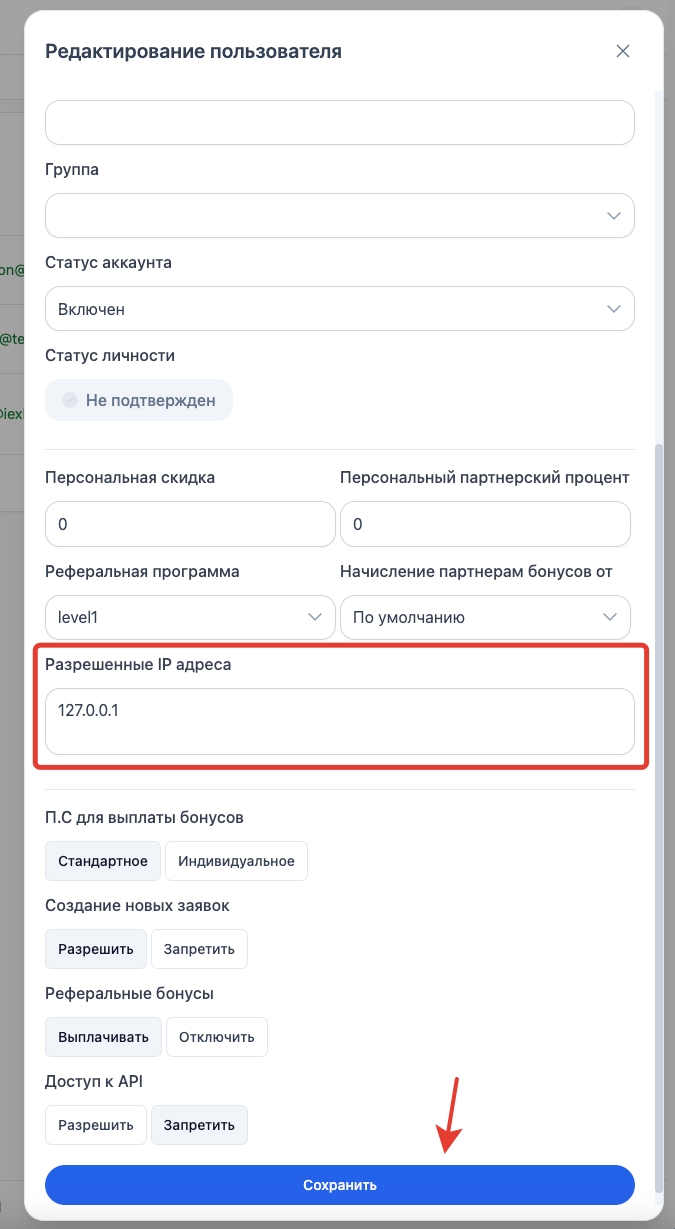Select Индивидуальное payout option

[236, 861]
